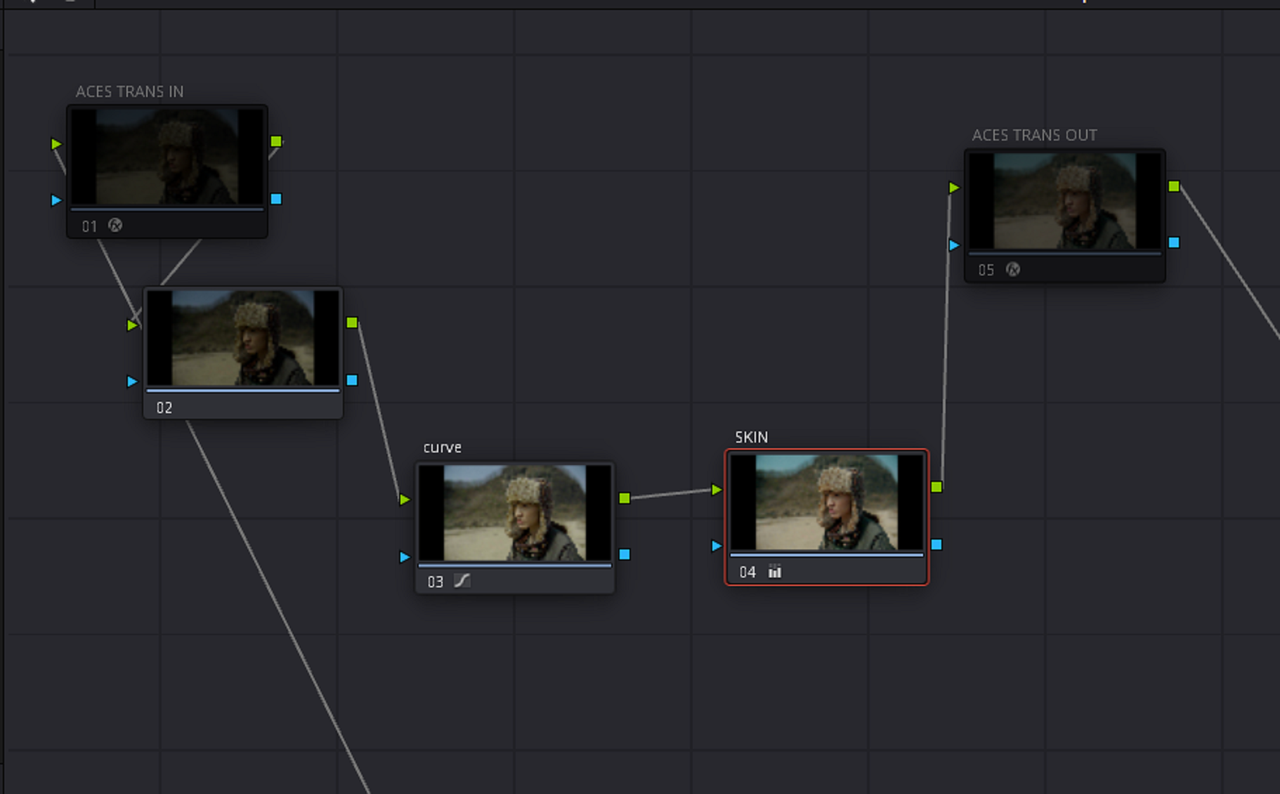
Task: Click the FX icon on node 05
Action: point(1012,269)
